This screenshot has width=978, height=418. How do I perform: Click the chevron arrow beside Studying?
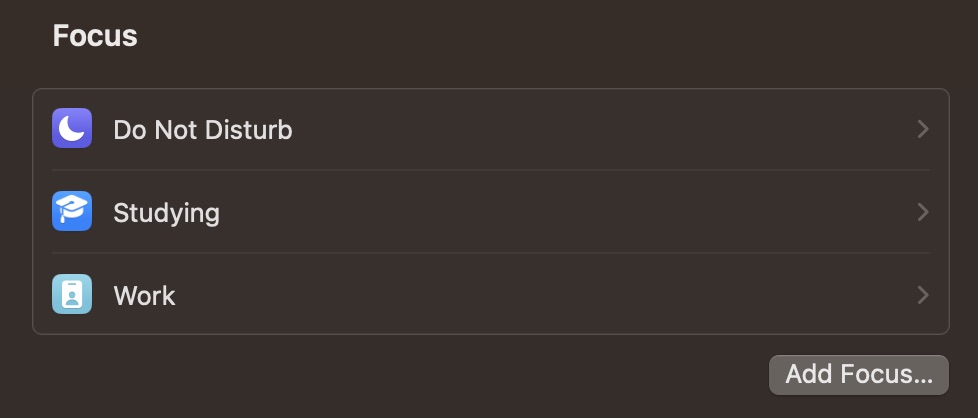point(922,212)
